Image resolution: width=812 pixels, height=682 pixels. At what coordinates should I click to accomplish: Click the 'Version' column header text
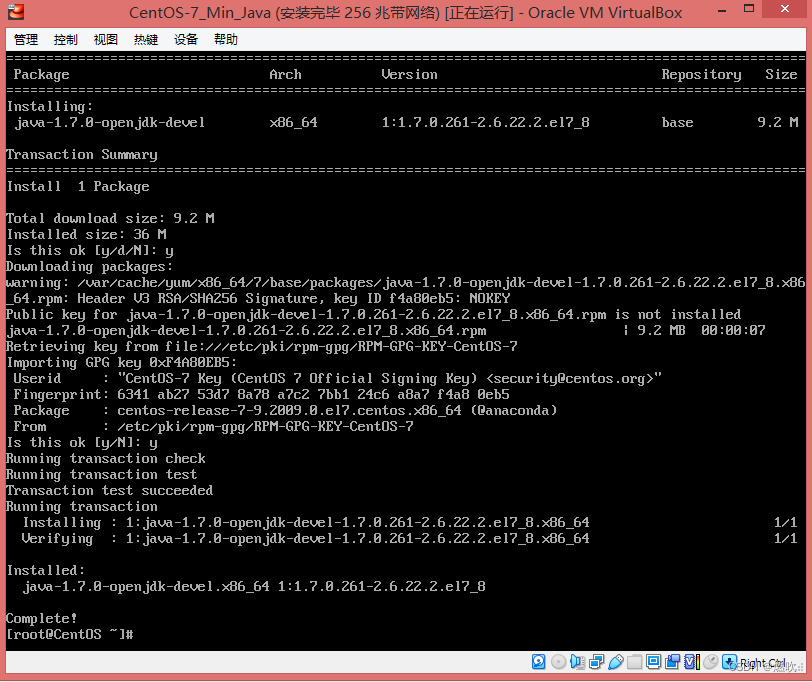pyautogui.click(x=409, y=75)
